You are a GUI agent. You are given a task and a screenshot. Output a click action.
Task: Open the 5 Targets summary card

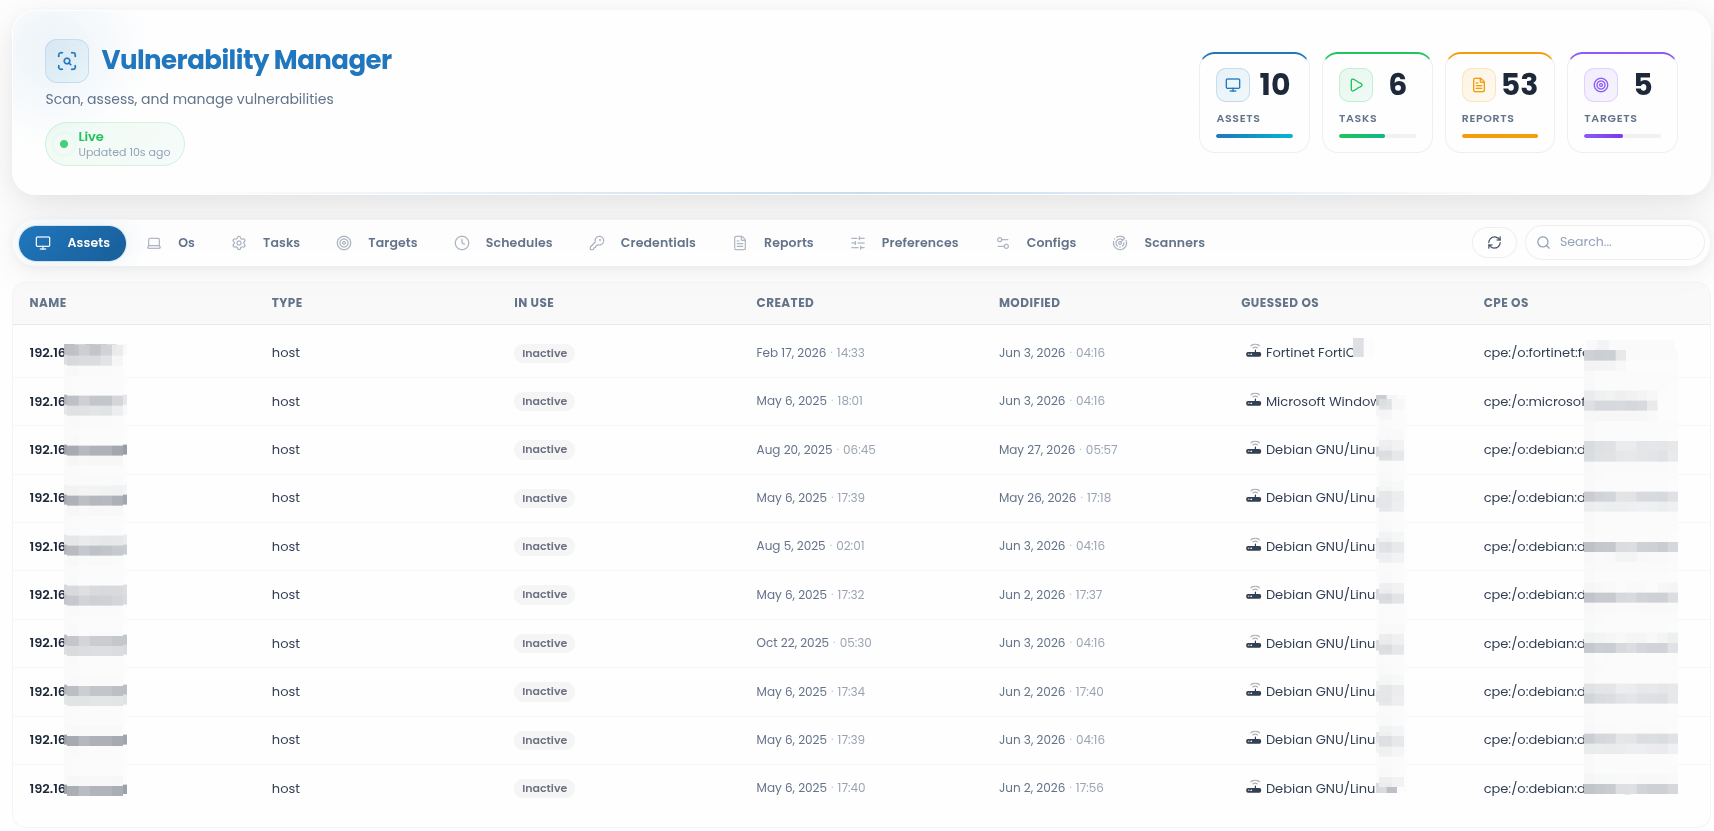click(1622, 103)
